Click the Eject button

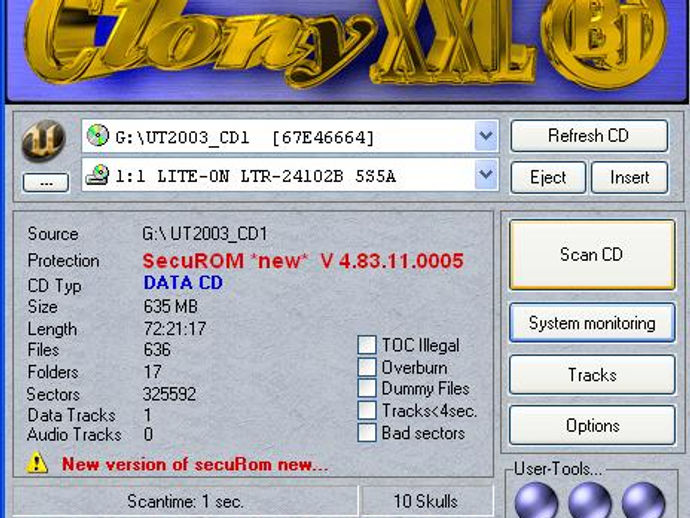pyautogui.click(x=548, y=177)
